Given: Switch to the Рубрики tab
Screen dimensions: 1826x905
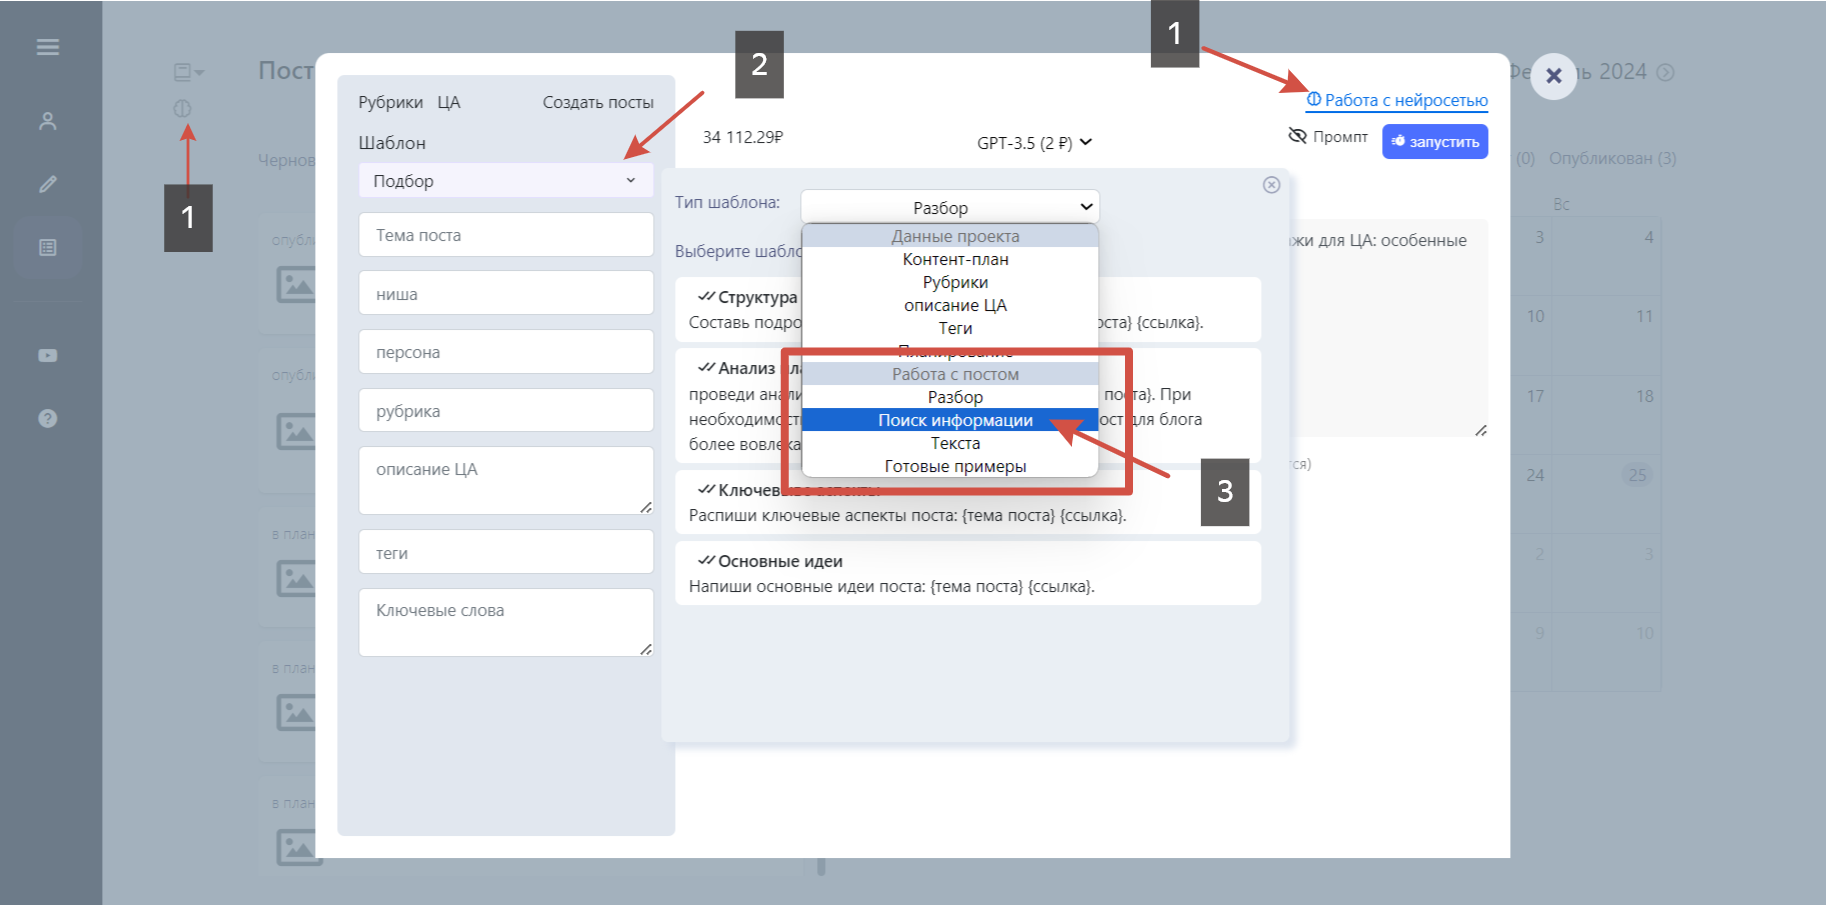Looking at the screenshot, I should (390, 102).
